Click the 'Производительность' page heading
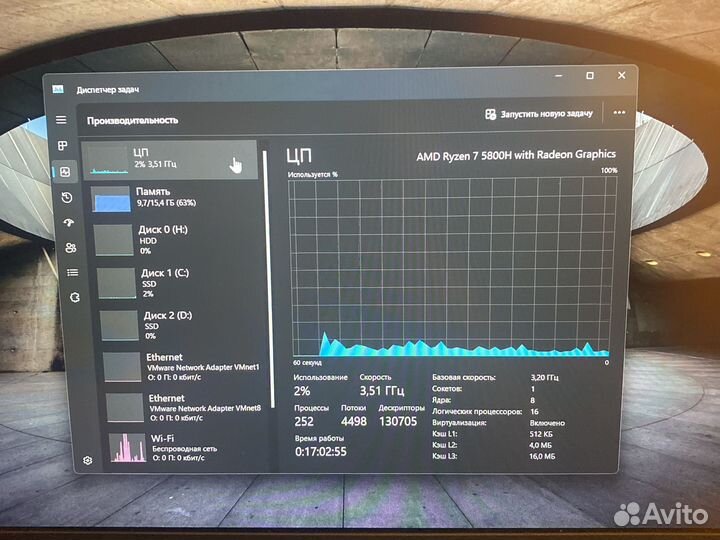The width and height of the screenshot is (720, 540). tap(132, 120)
